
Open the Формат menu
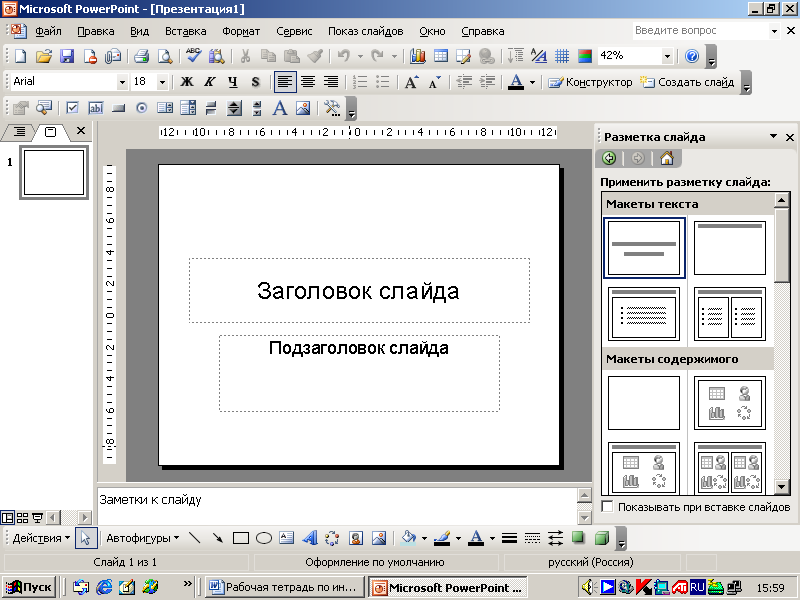click(x=241, y=31)
